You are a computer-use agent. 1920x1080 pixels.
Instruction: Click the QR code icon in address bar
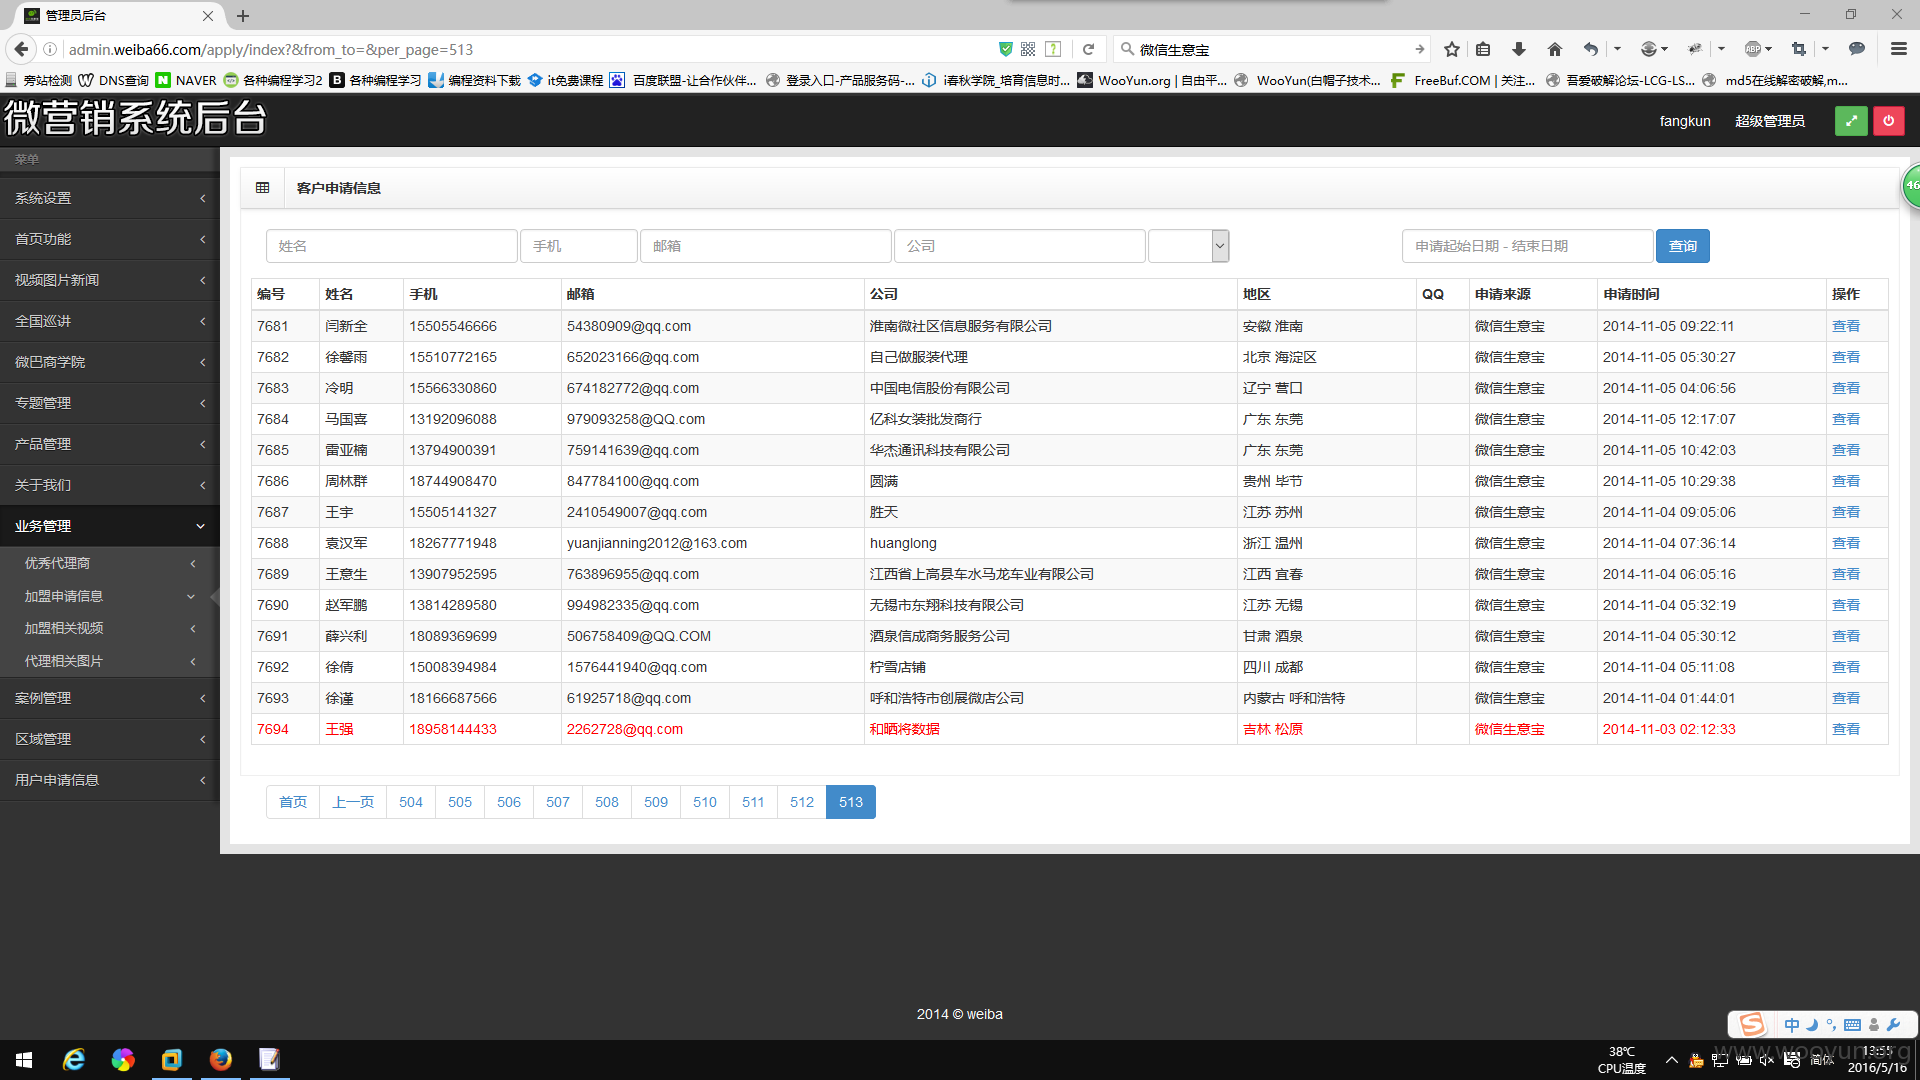point(1028,49)
